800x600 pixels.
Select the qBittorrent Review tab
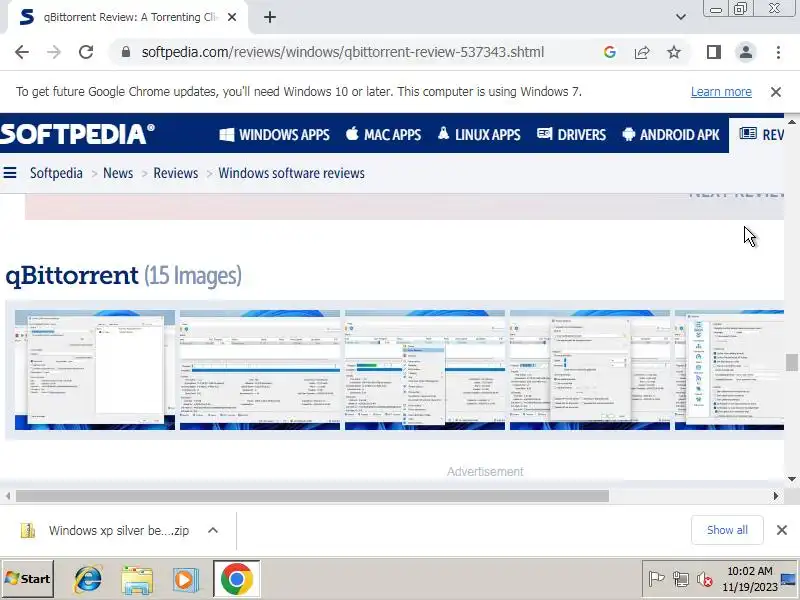tap(128, 17)
